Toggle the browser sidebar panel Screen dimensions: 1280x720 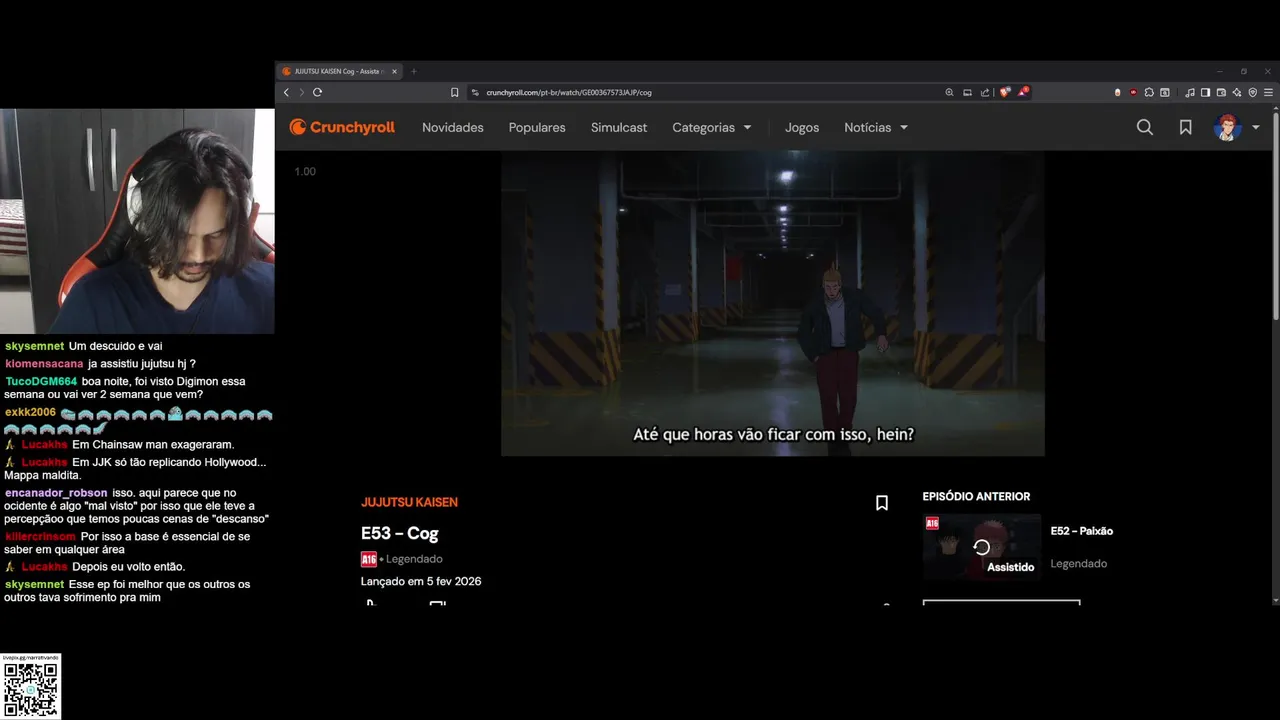coord(1205,92)
